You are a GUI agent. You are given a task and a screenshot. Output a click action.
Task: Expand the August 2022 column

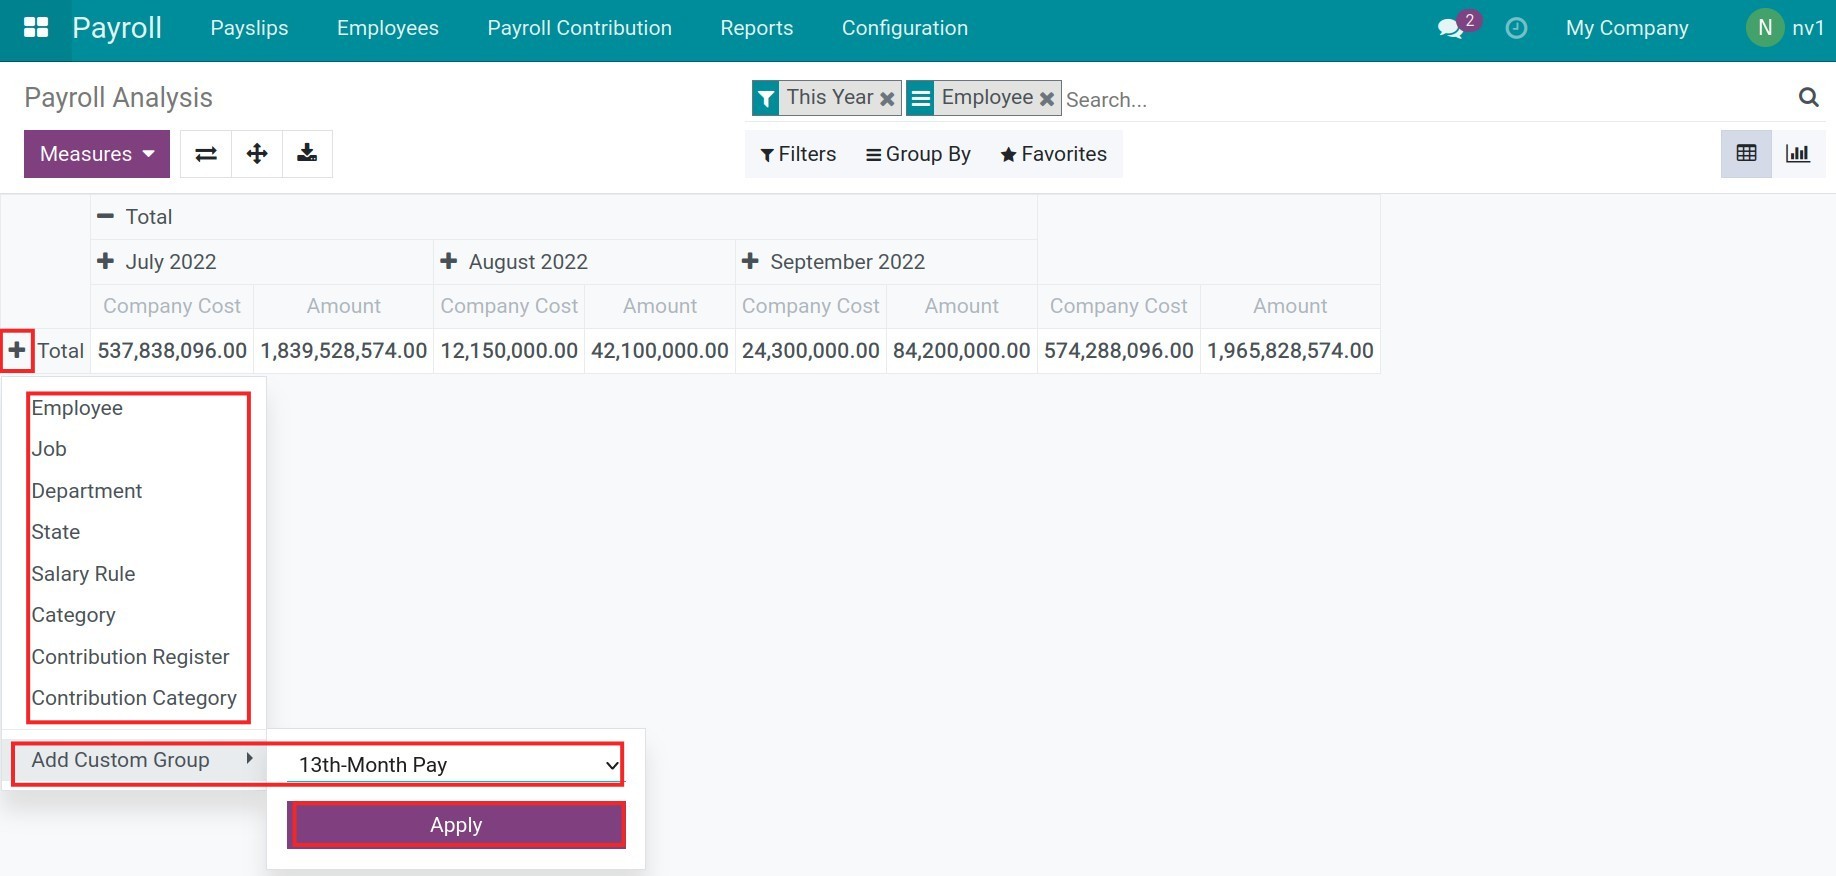(449, 261)
